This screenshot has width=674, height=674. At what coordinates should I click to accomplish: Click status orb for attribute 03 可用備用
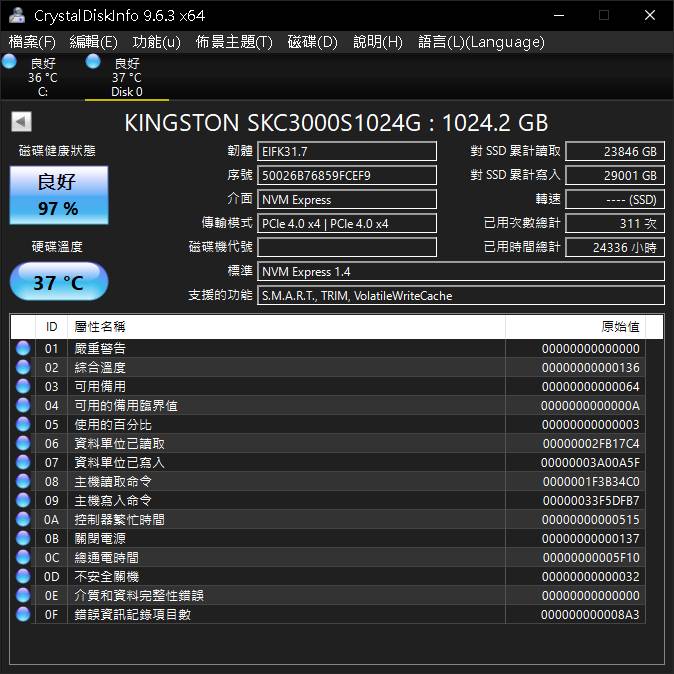coord(23,386)
